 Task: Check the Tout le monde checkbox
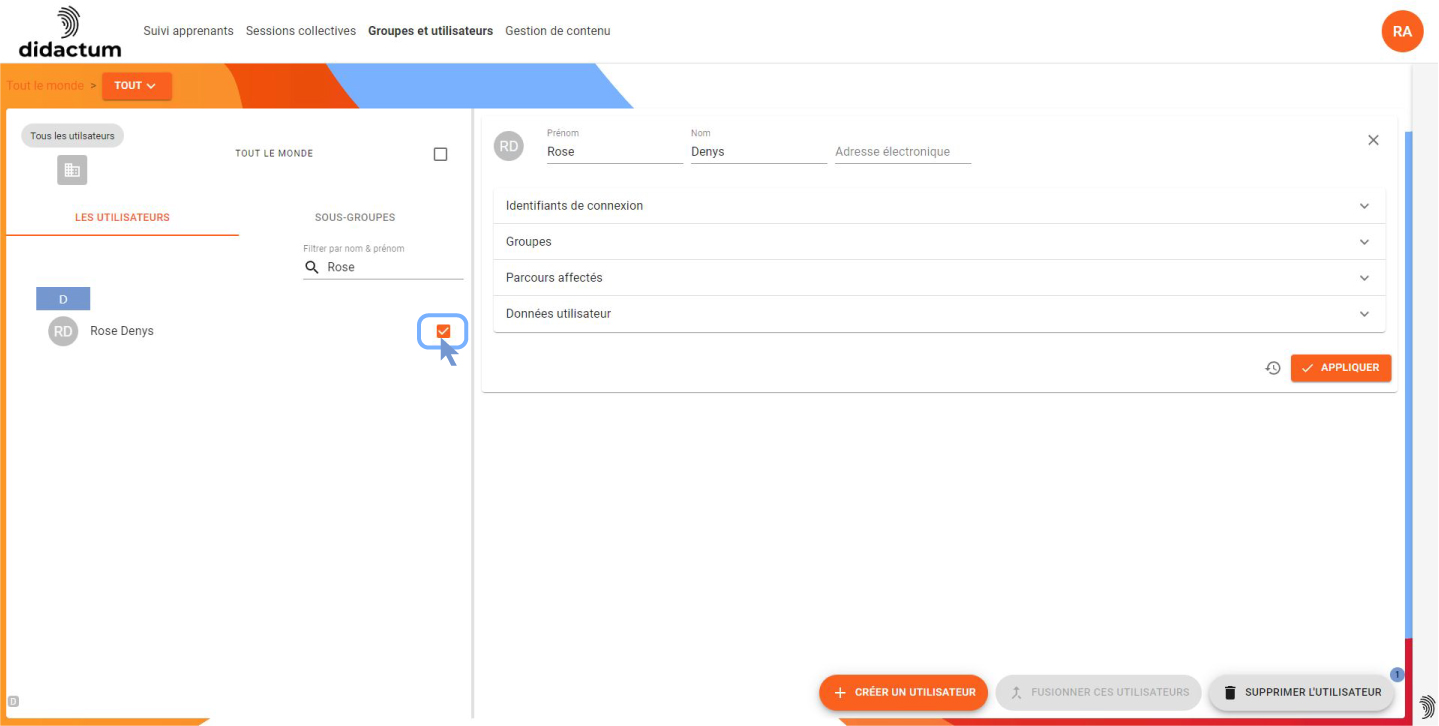click(x=440, y=154)
